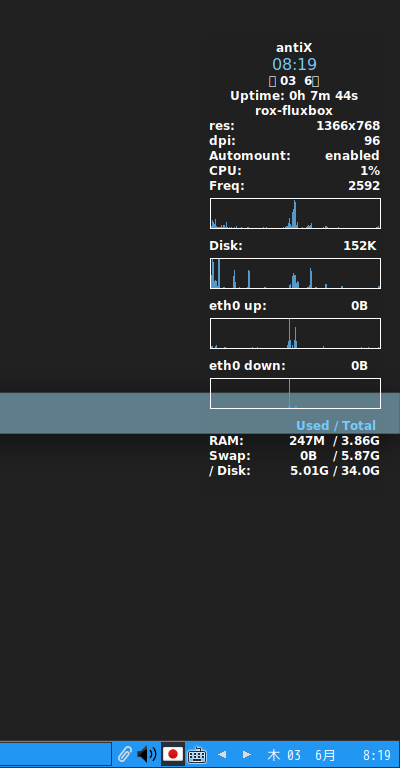Open the on-screen keyboard tray icon
The image size is (400, 768).
197,754
